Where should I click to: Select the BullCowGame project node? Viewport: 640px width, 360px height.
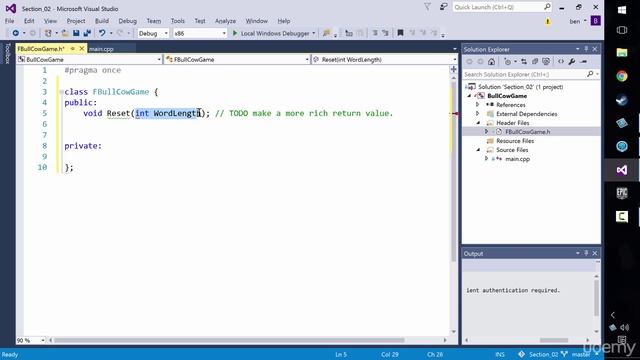(507, 96)
